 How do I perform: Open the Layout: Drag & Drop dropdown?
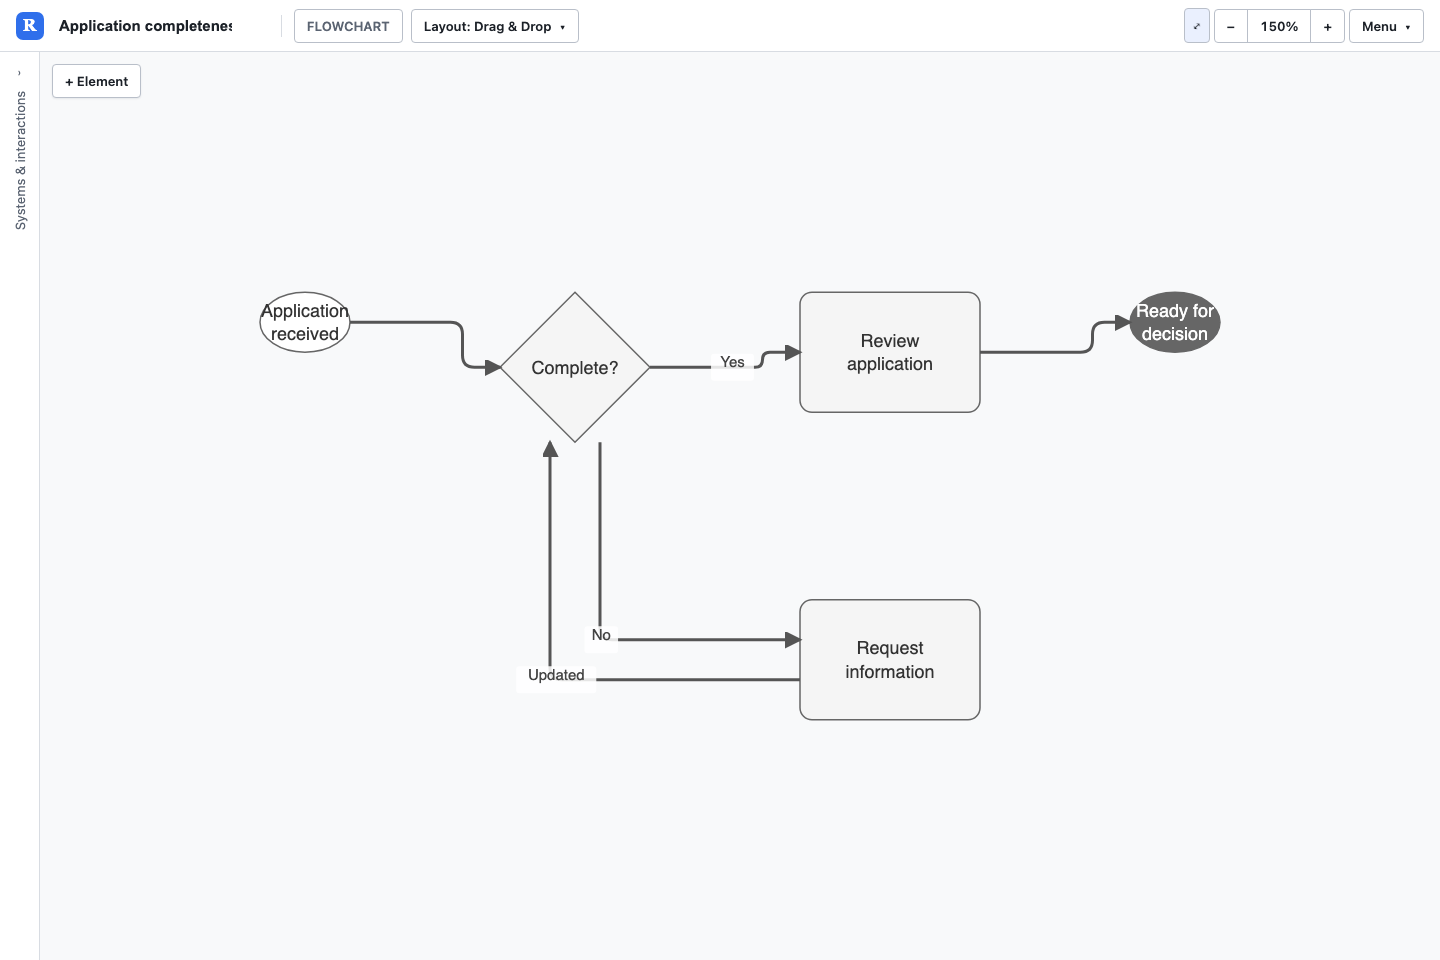click(495, 26)
